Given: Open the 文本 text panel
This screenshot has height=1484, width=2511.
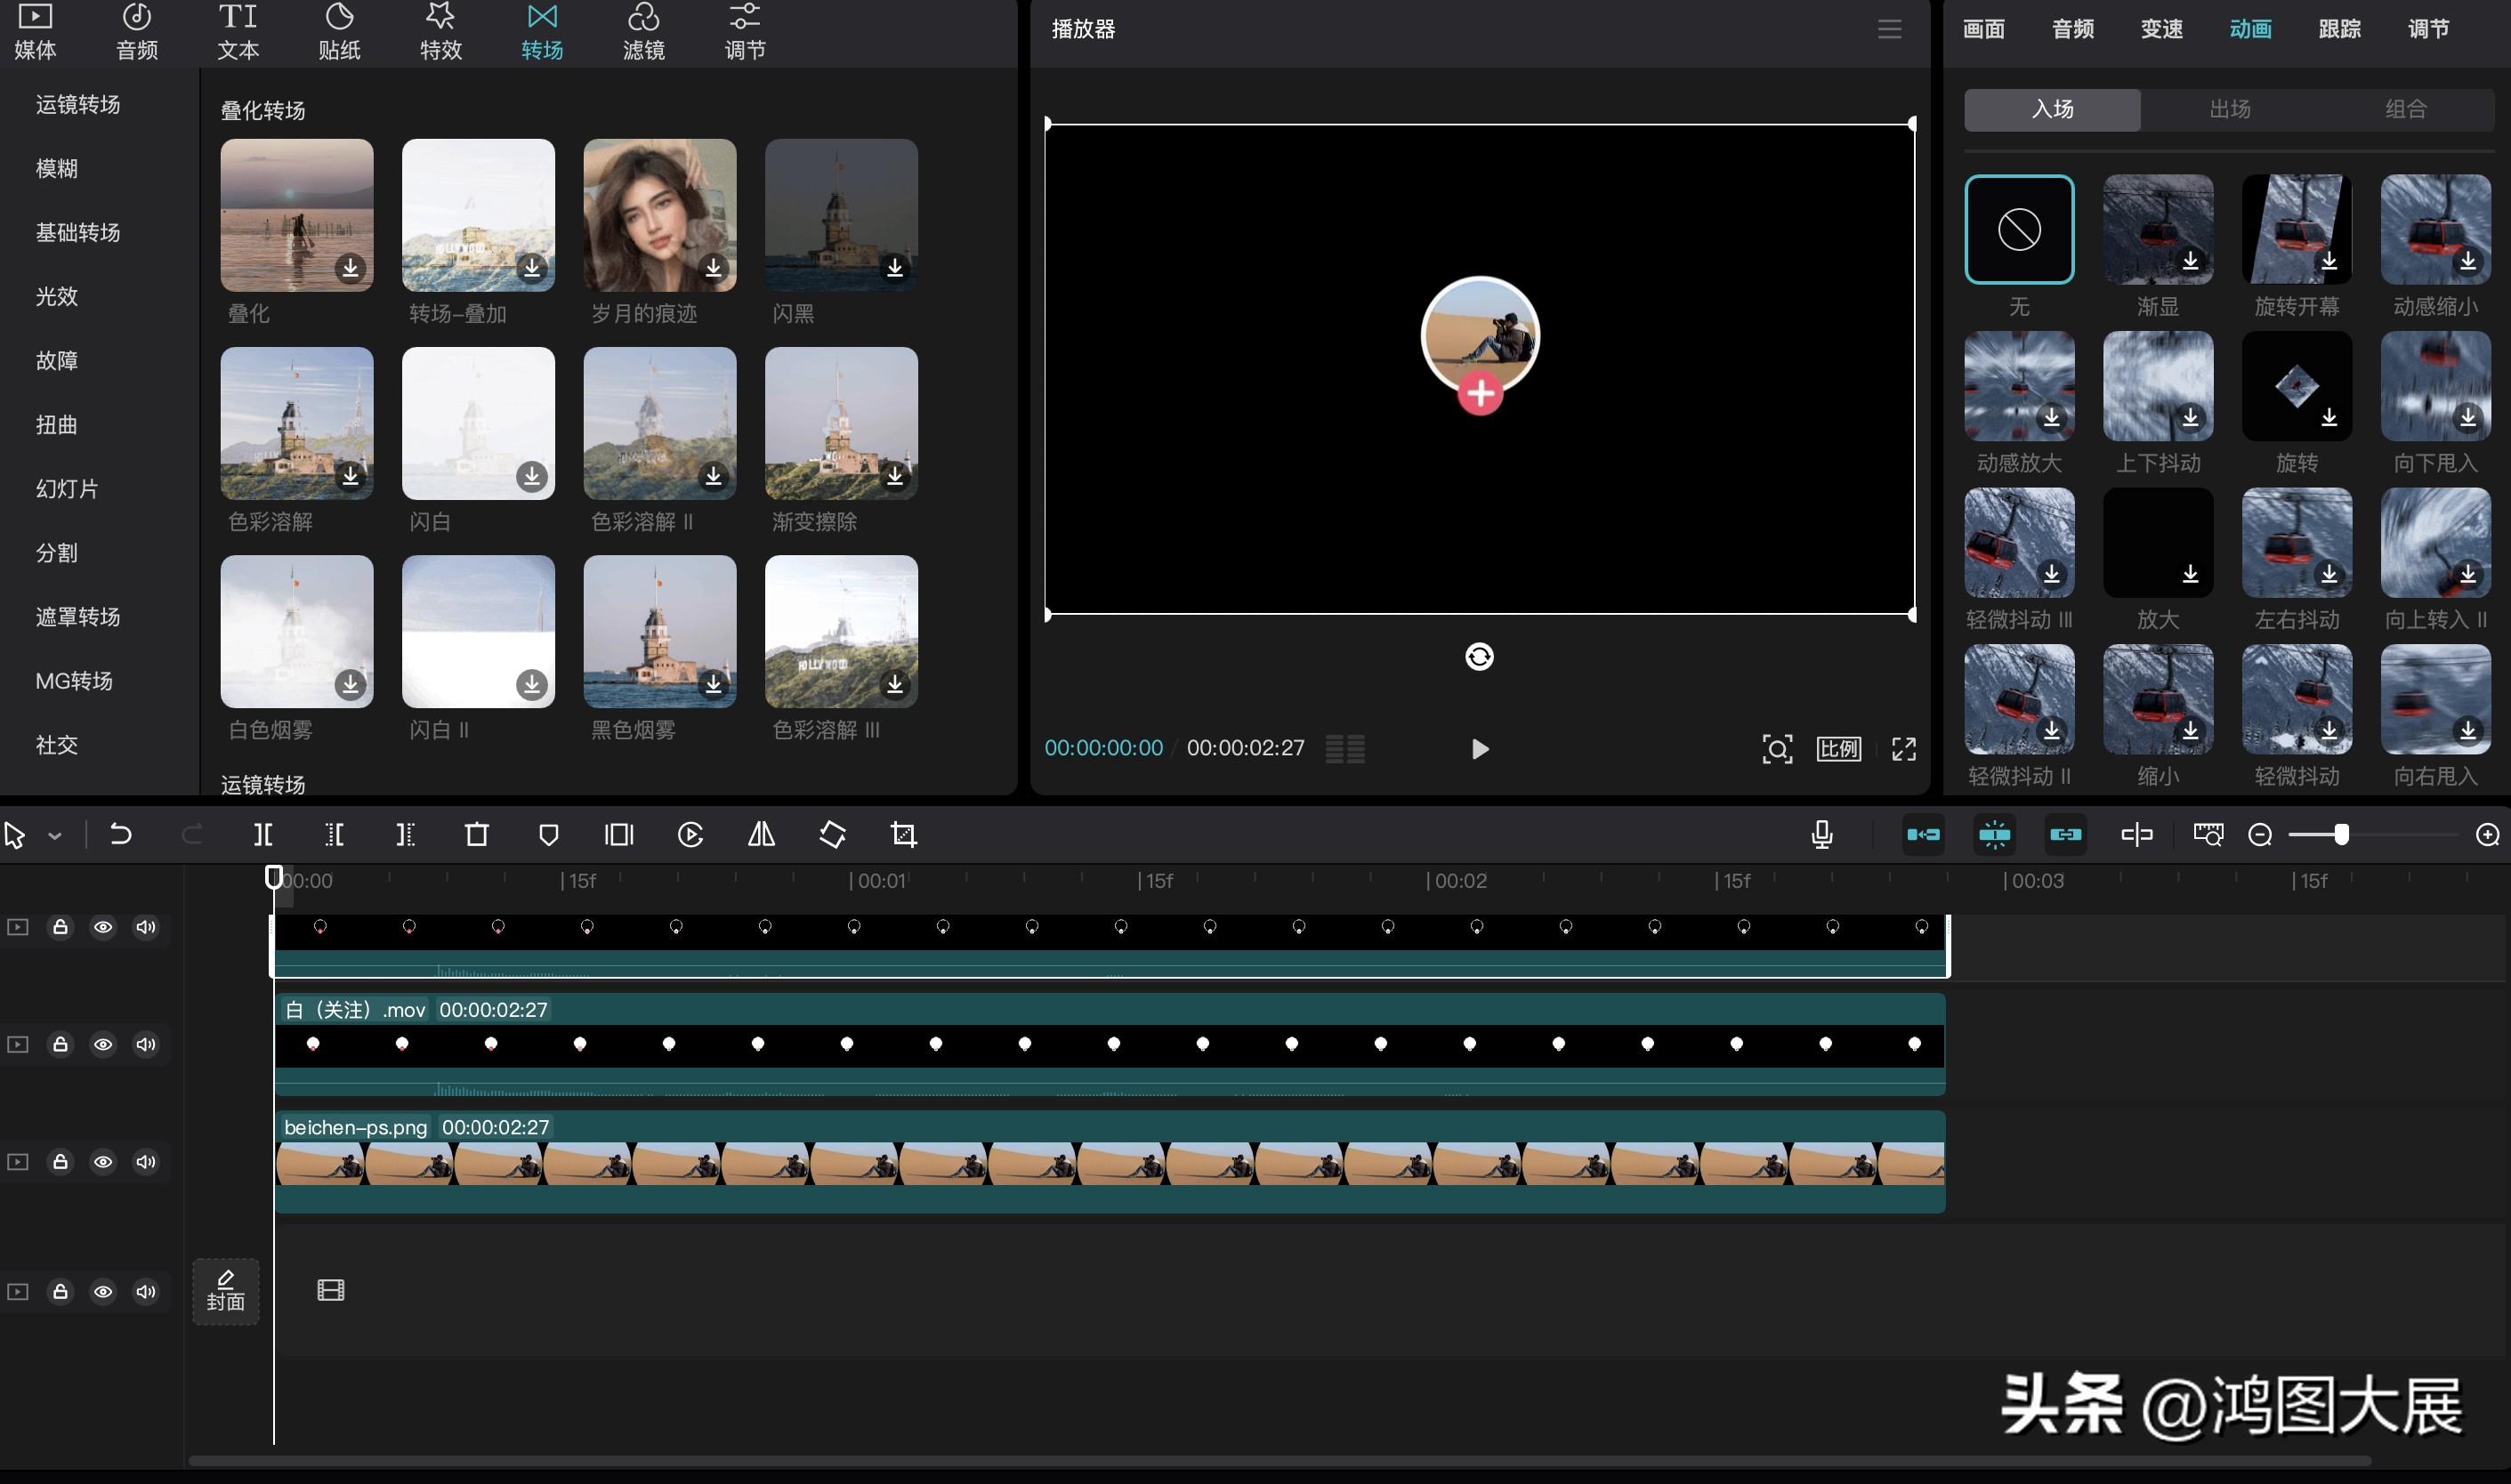Looking at the screenshot, I should 238,32.
